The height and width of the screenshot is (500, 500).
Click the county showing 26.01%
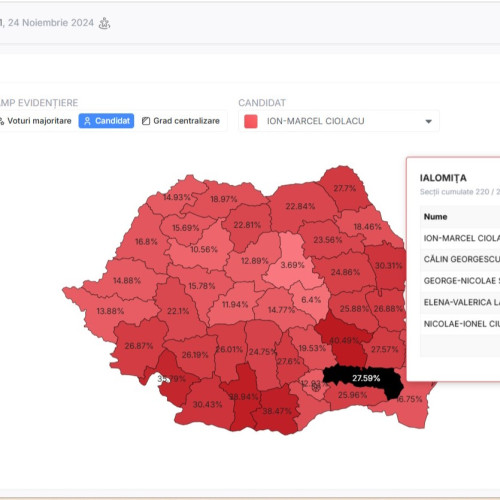229,349
